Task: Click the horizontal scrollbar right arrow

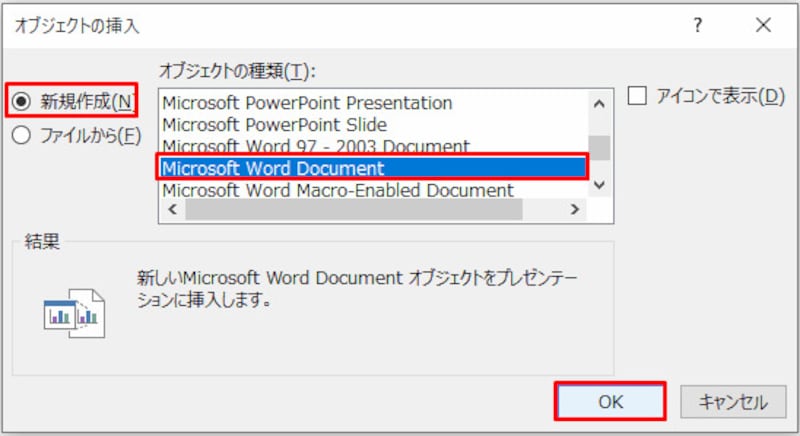Action: (574, 210)
